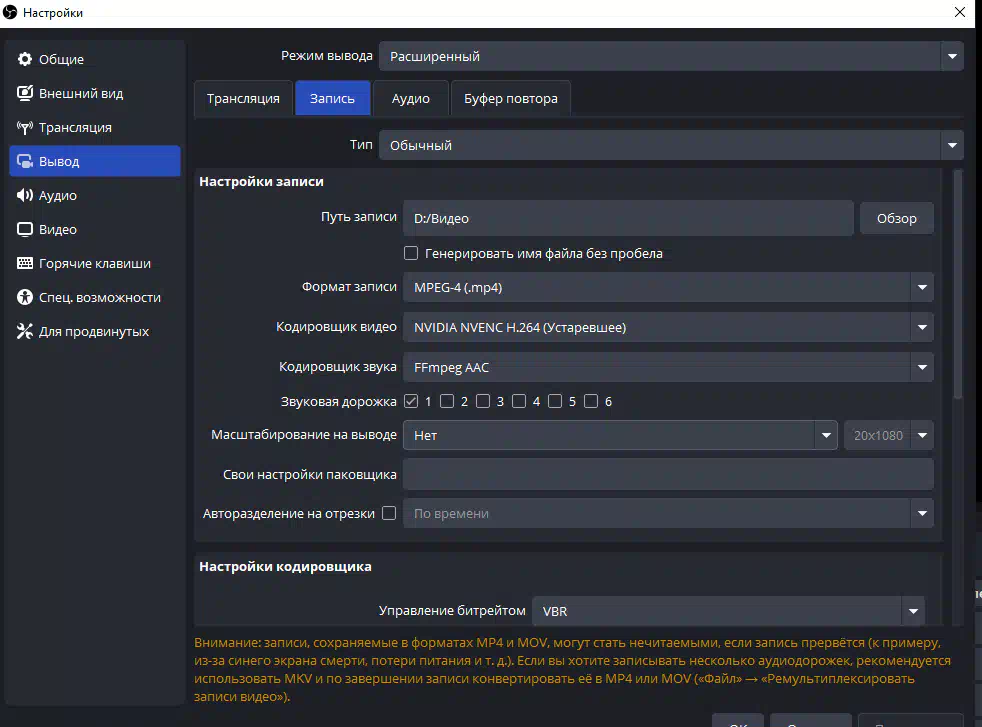Switch to the Трансляция output tab
The width and height of the screenshot is (982, 727).
pos(244,98)
